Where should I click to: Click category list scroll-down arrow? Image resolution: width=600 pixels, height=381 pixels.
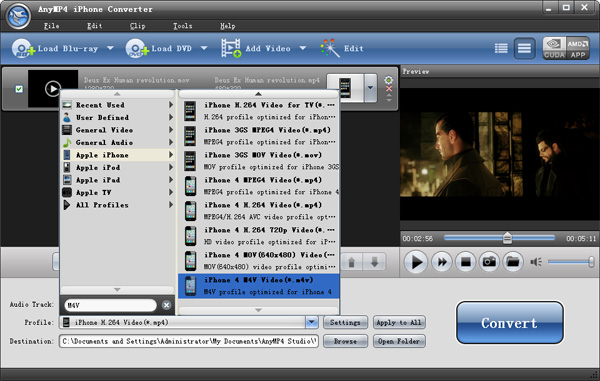point(117,290)
